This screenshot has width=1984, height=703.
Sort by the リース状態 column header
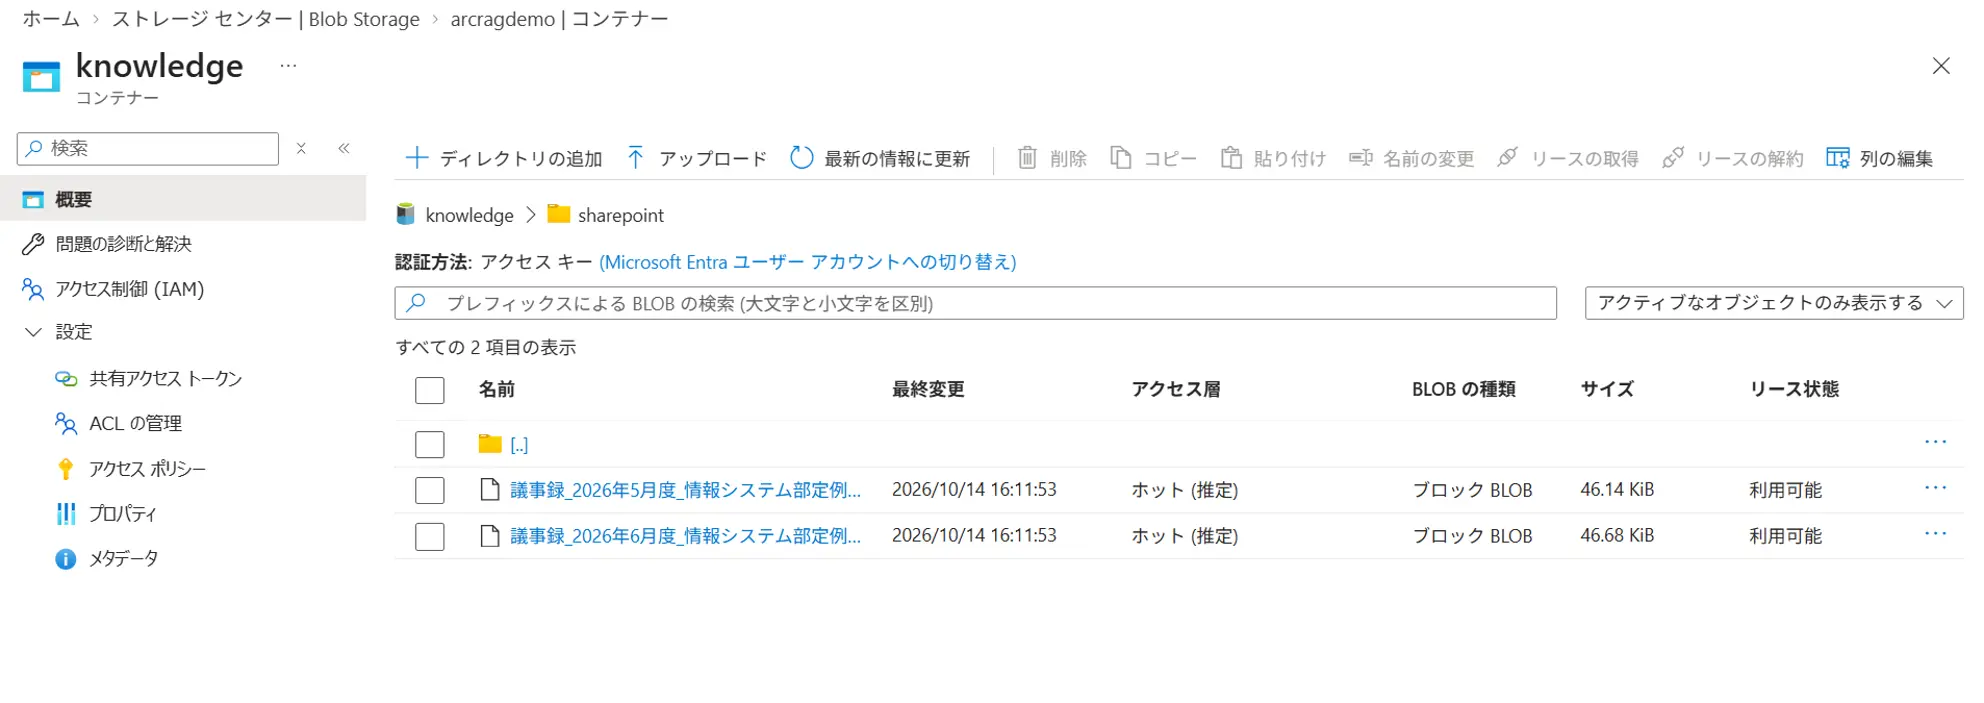click(x=1794, y=390)
